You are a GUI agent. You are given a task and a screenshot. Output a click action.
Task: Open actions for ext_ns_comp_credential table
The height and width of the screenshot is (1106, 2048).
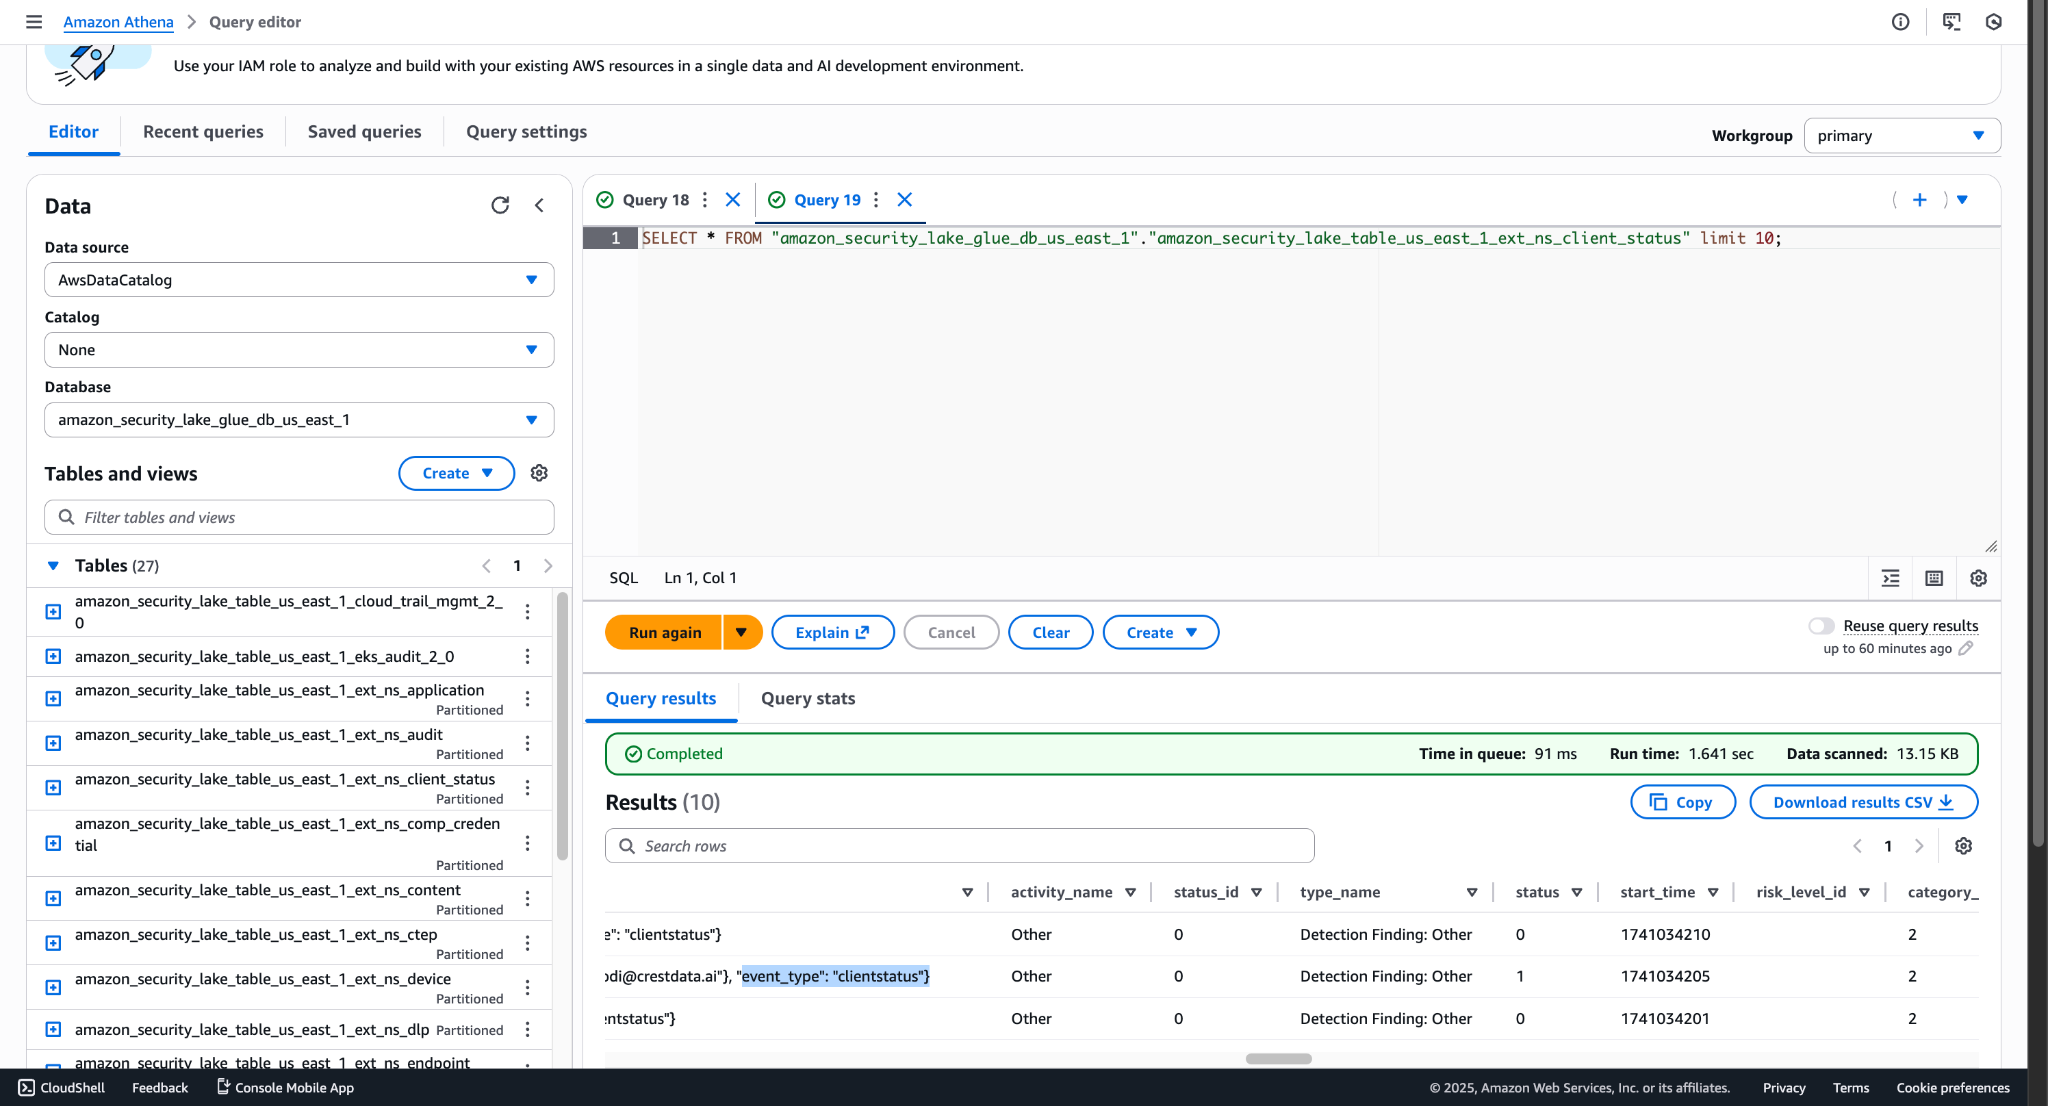coord(527,843)
